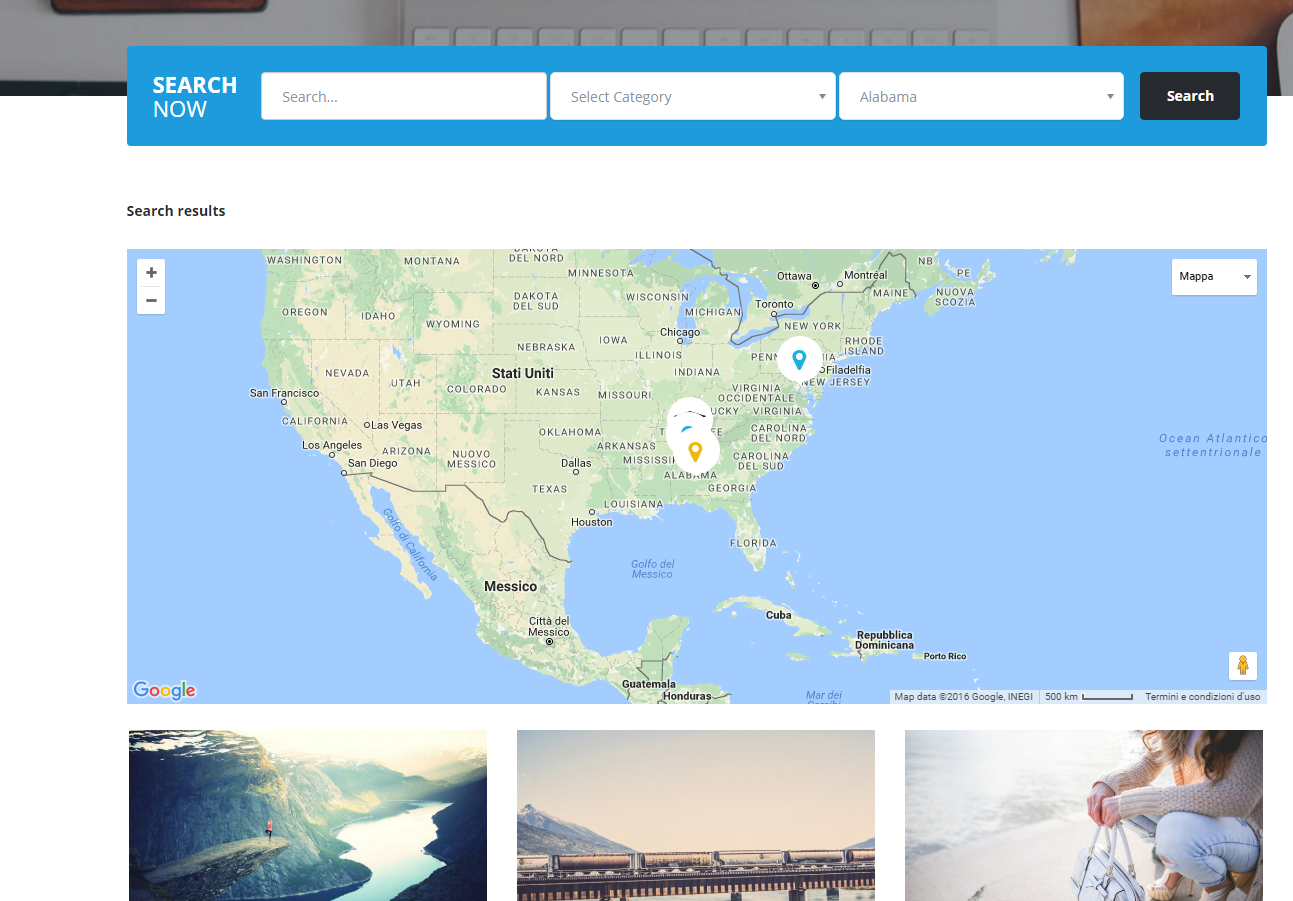Viewport: 1293px width, 901px height.
Task: Open the Termini e condizioni d'uso link
Action: coord(1203,697)
